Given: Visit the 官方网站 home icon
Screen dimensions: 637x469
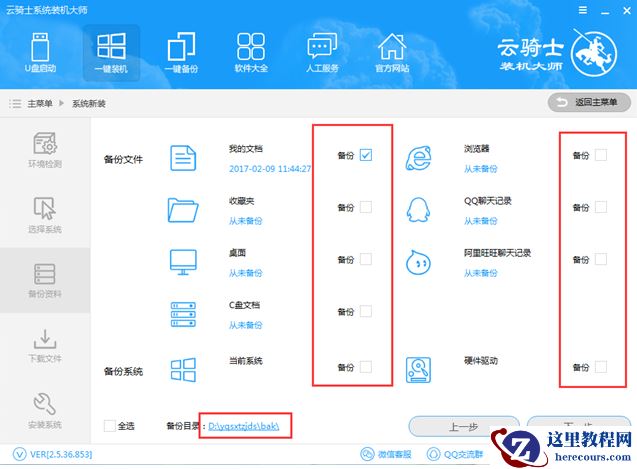Looking at the screenshot, I should click(x=392, y=53).
